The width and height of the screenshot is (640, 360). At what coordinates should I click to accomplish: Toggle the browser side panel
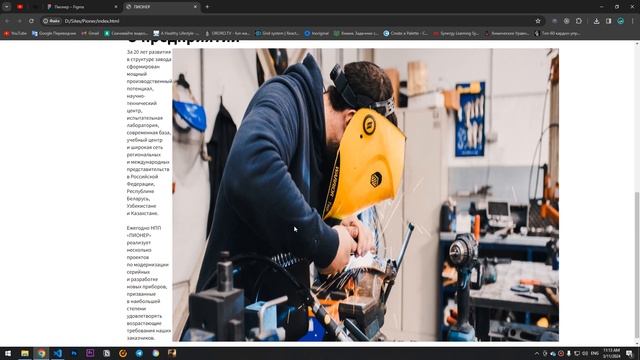[609, 21]
